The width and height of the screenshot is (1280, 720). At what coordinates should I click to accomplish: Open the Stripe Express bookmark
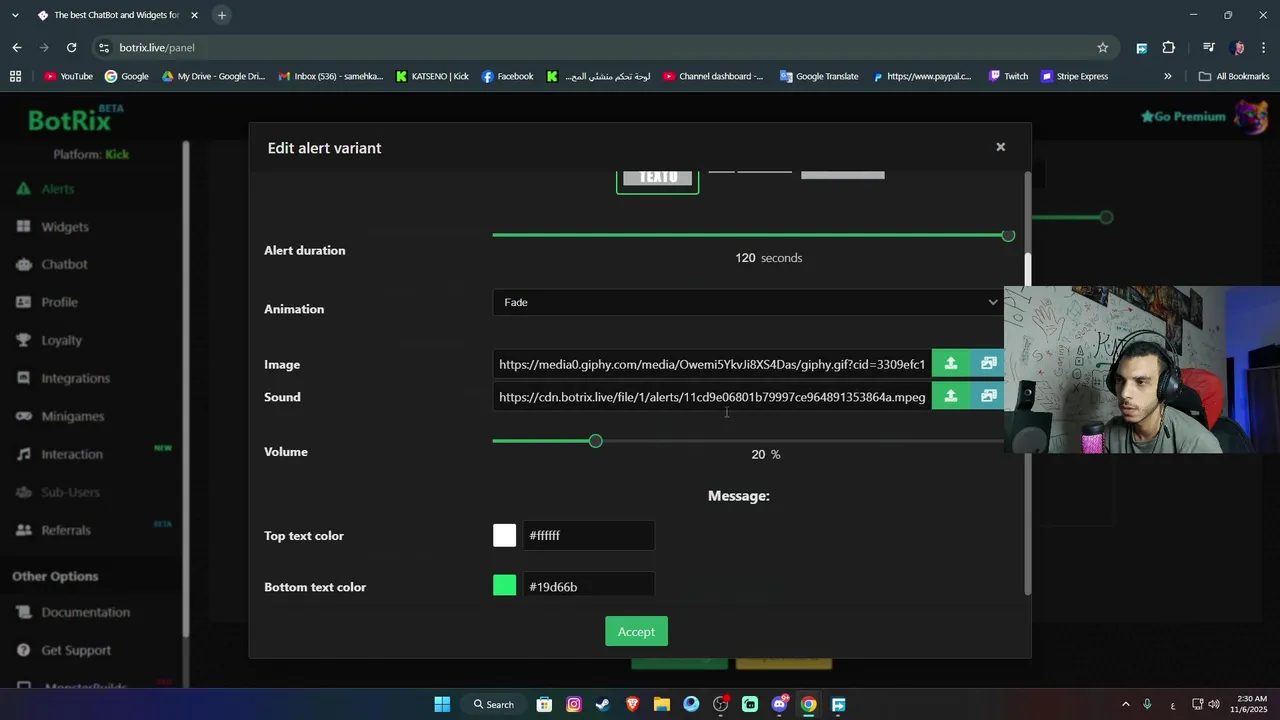(1074, 76)
